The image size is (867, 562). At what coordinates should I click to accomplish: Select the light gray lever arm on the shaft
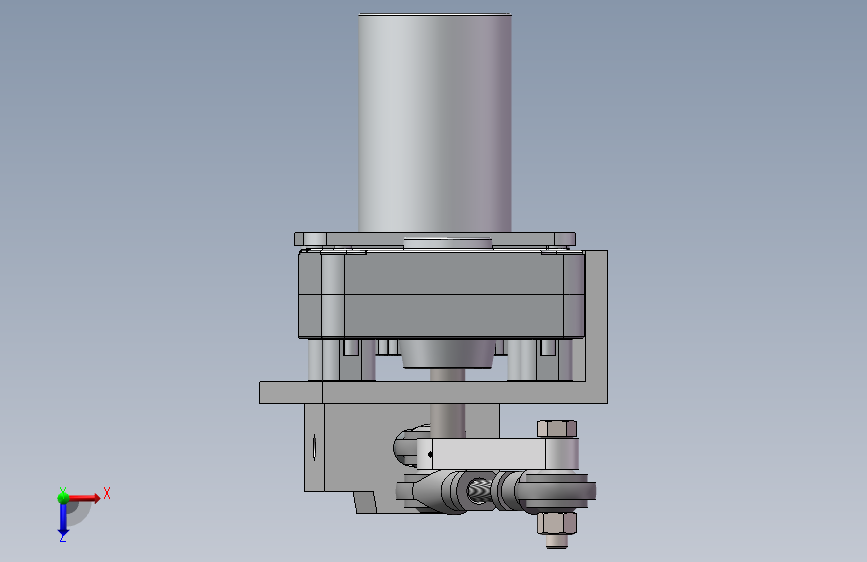(498, 454)
